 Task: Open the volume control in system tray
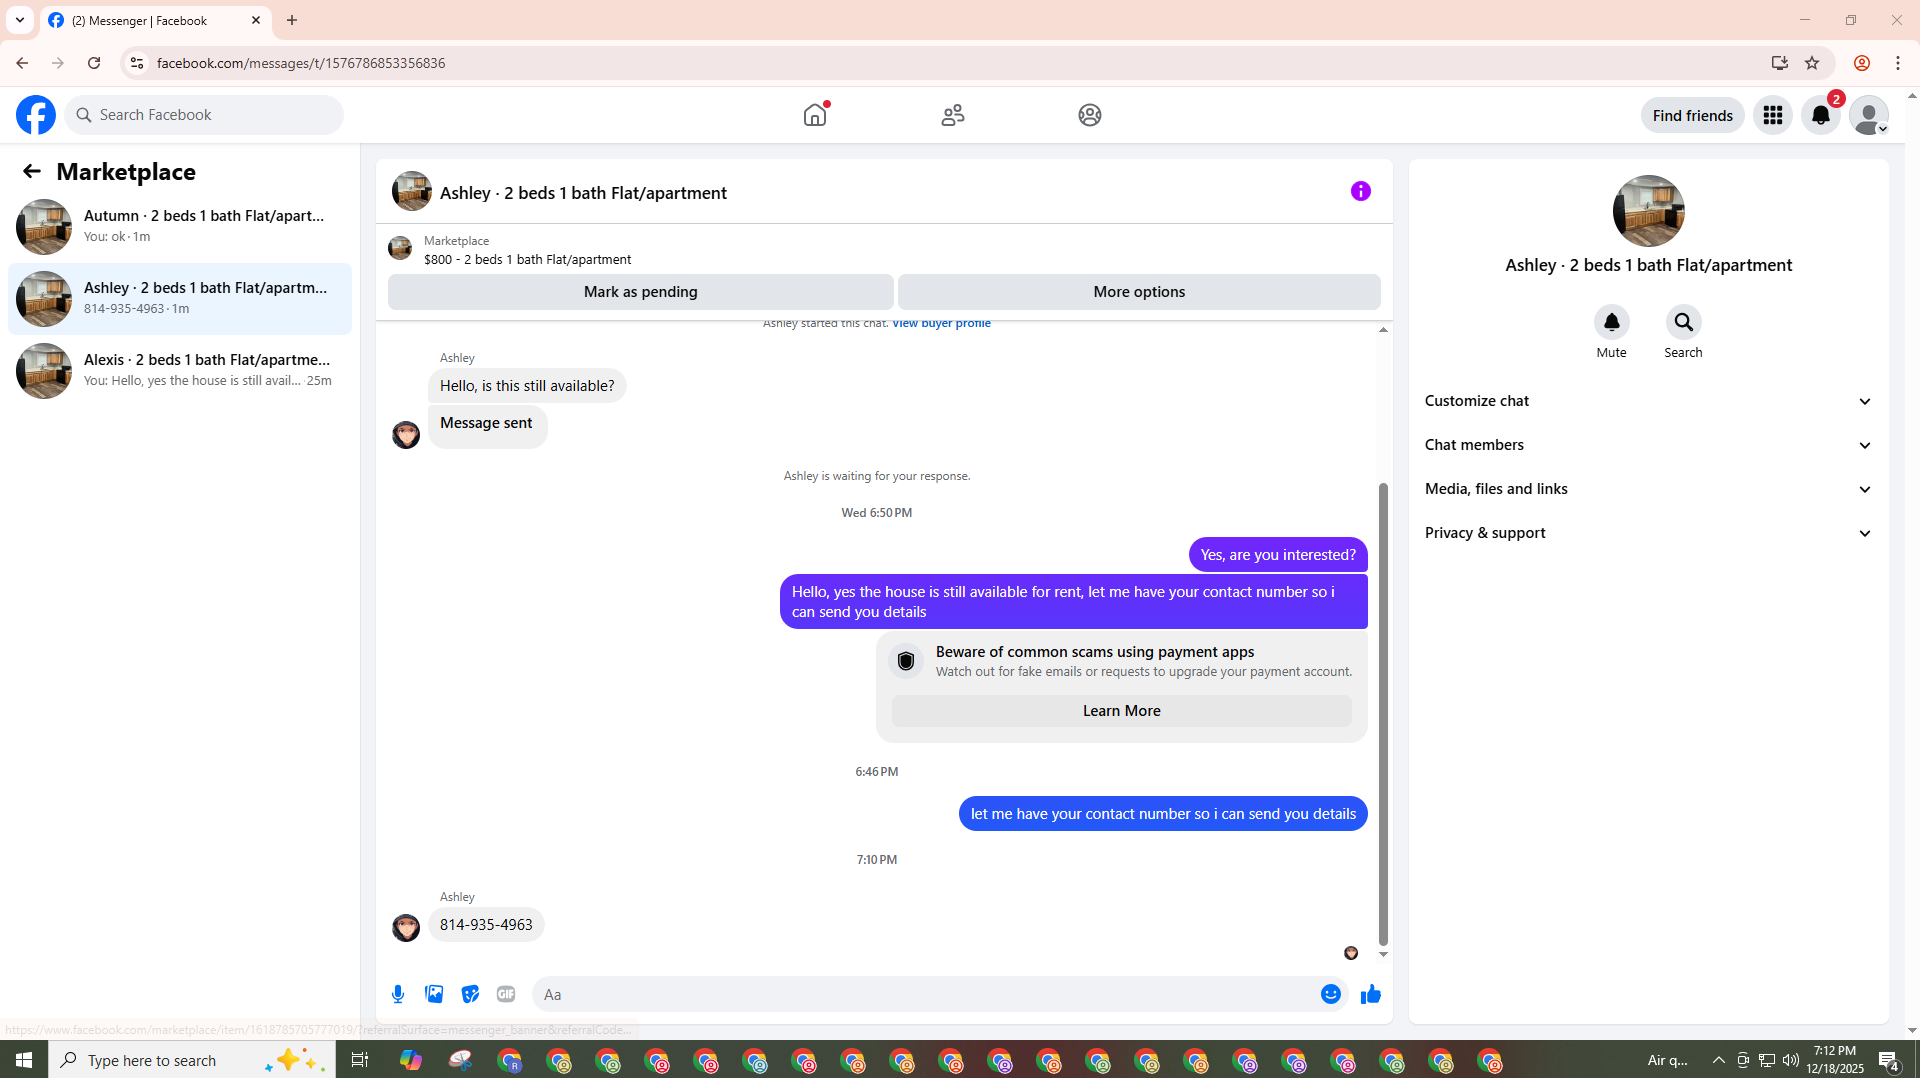pyautogui.click(x=1791, y=1060)
